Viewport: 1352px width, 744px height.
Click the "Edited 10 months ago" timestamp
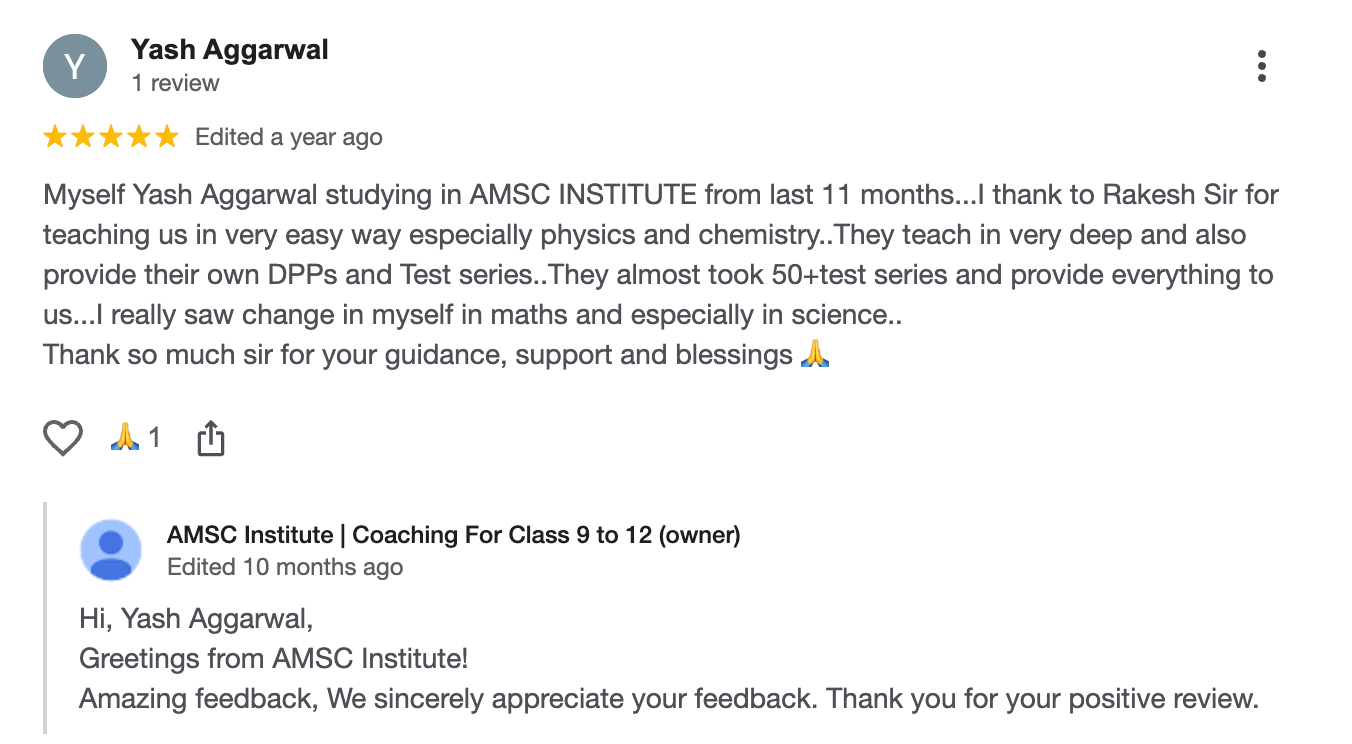pyautogui.click(x=285, y=567)
